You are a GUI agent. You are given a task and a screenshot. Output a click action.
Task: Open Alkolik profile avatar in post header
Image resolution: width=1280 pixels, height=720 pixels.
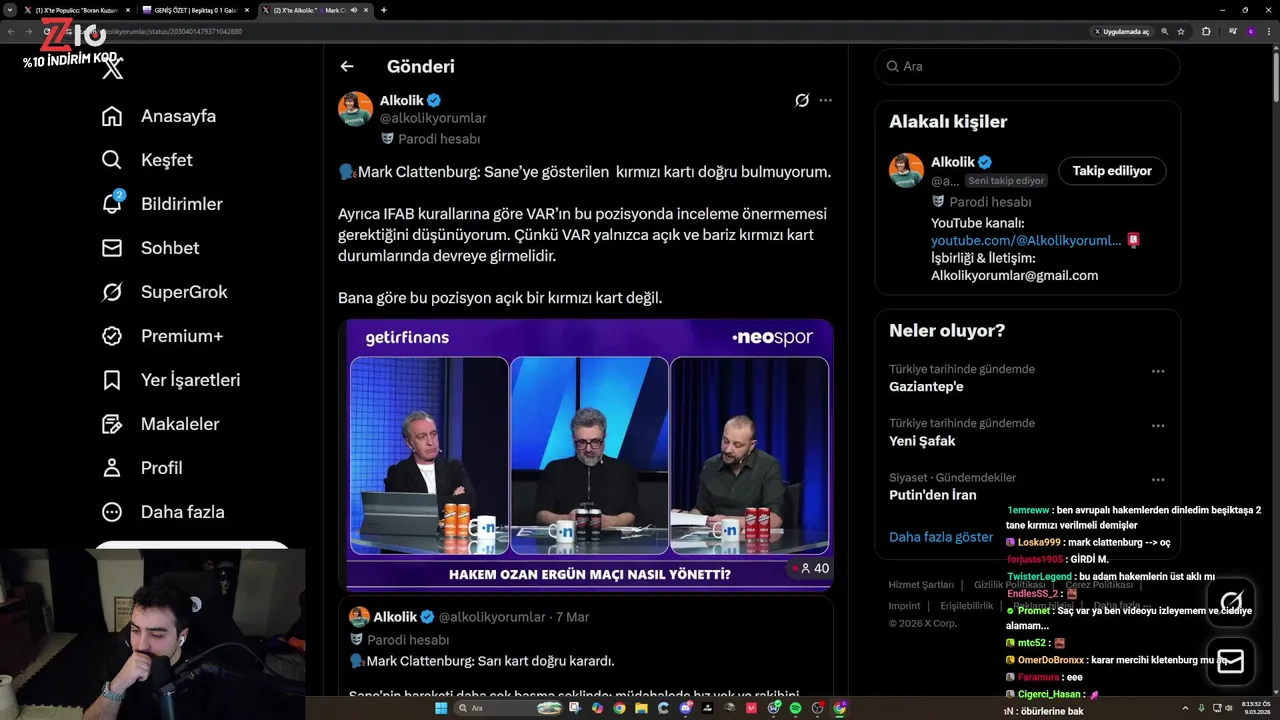coord(355,109)
